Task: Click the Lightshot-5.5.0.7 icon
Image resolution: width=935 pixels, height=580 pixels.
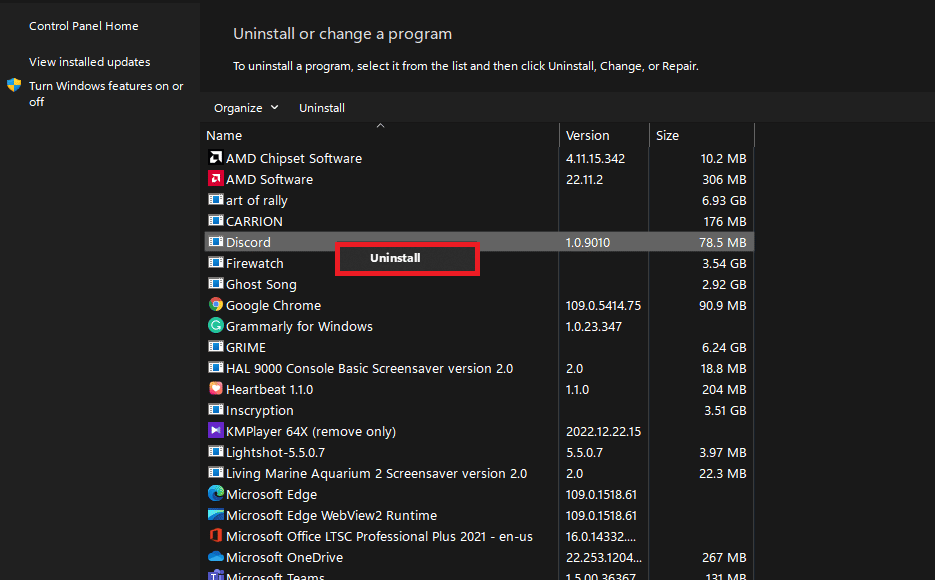Action: click(215, 451)
